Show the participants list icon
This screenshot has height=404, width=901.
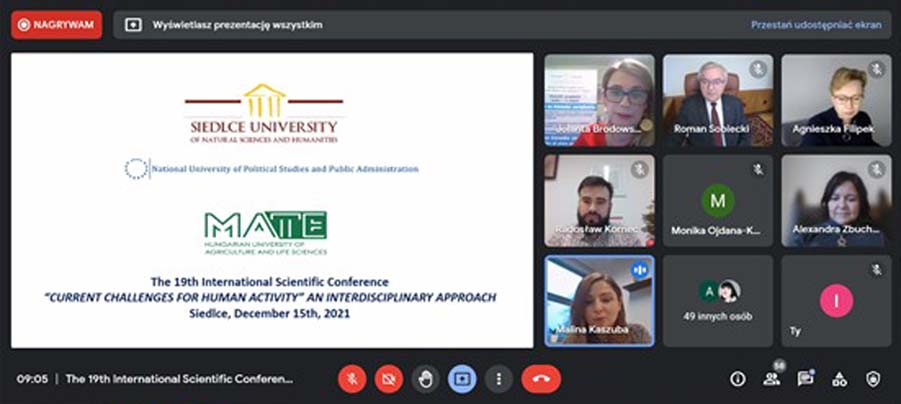(x=772, y=379)
